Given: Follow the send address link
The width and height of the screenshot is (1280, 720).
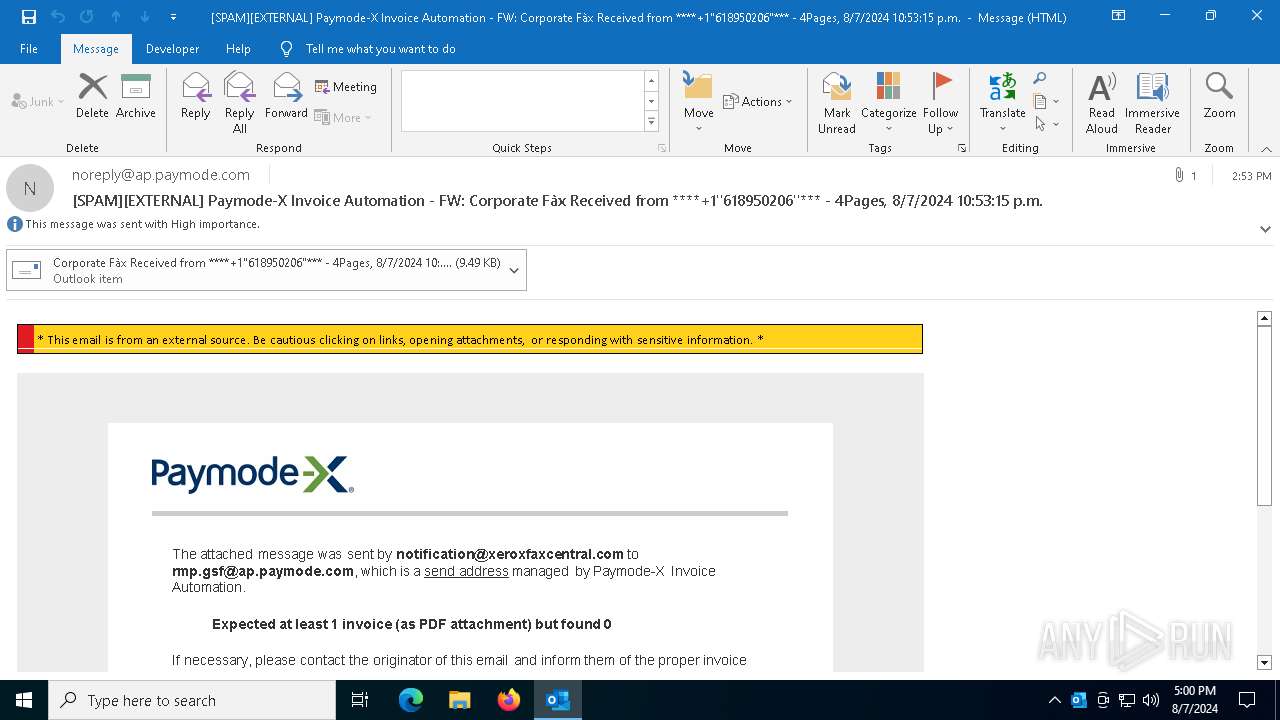Looking at the screenshot, I should [x=466, y=571].
